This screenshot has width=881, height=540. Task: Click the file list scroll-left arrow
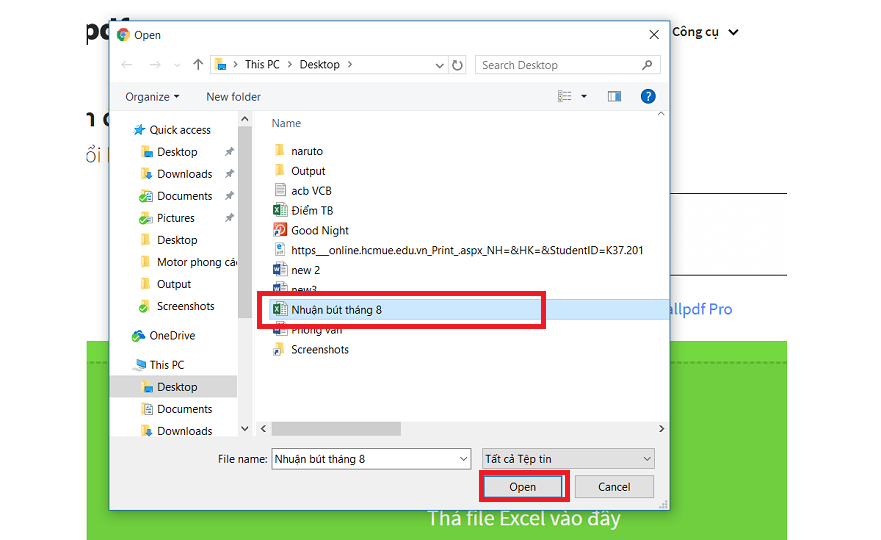[x=263, y=429]
